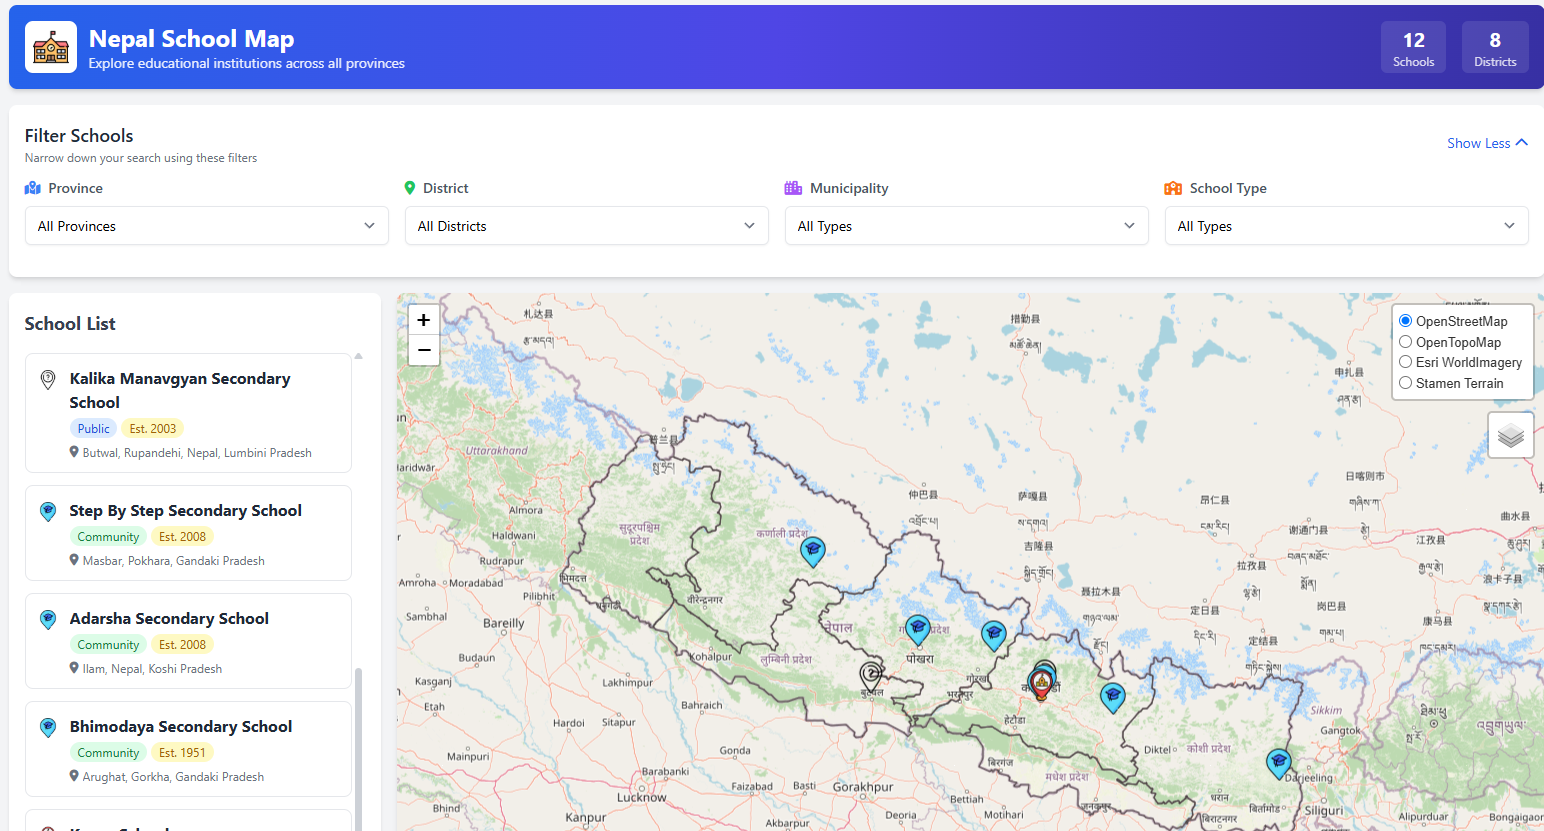1544x831 pixels.
Task: Open Adarsha Secondary School card
Action: click(x=188, y=641)
